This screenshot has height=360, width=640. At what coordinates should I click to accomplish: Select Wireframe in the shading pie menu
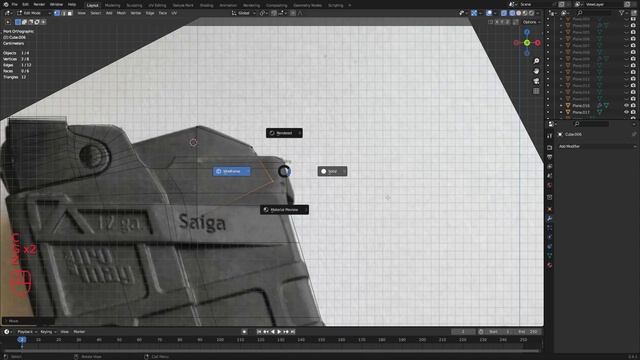click(x=231, y=171)
